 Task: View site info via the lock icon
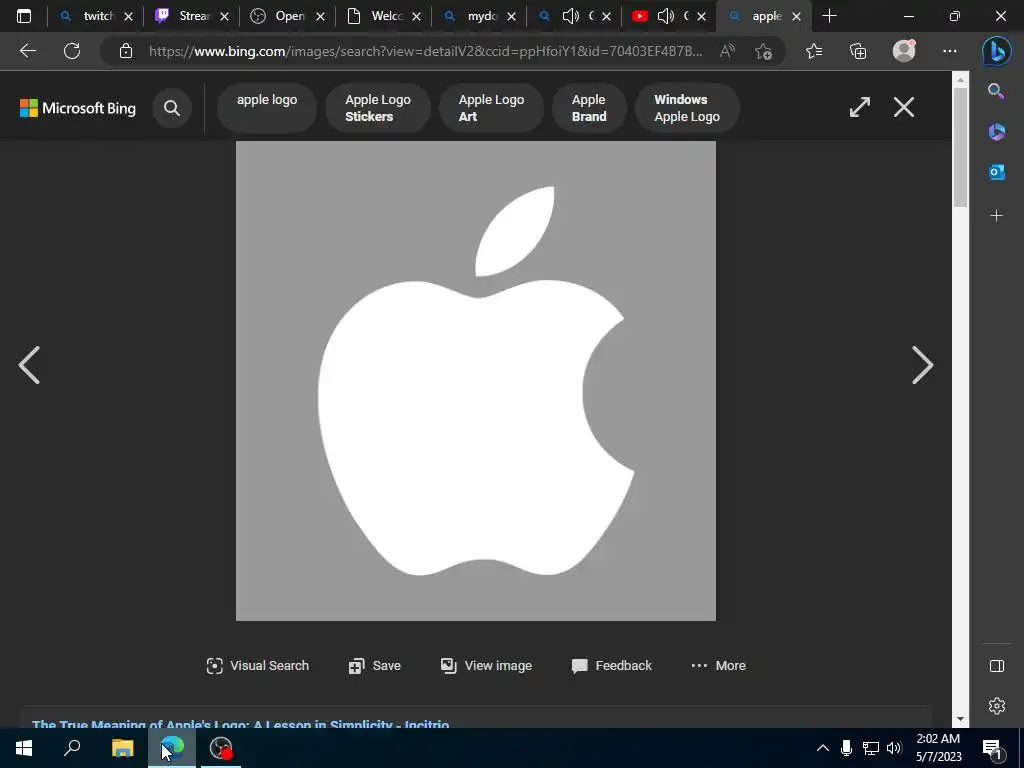[x=126, y=51]
